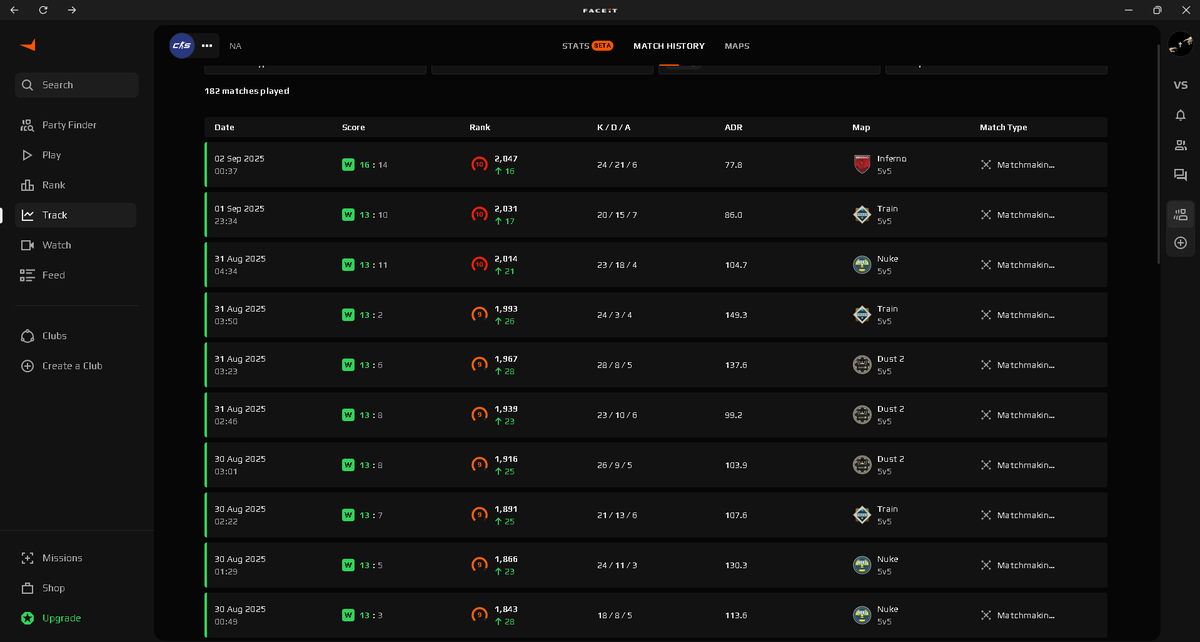Open the 30 Aug 2025 01:29 match row
Viewport: 1200px width, 642px height.
pos(656,564)
